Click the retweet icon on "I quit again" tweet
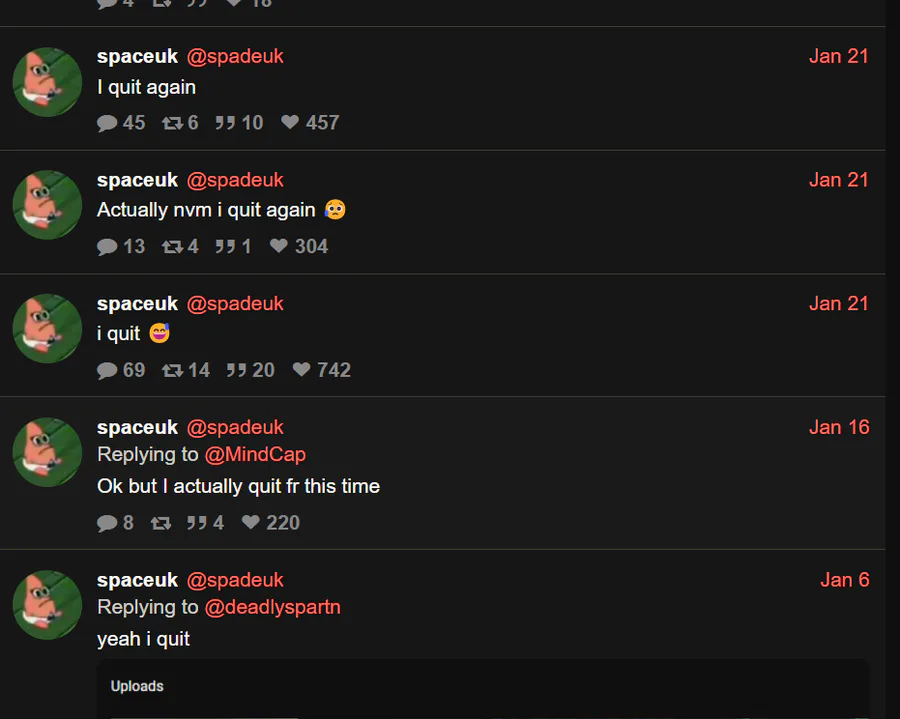The height and width of the screenshot is (719, 900). [172, 123]
